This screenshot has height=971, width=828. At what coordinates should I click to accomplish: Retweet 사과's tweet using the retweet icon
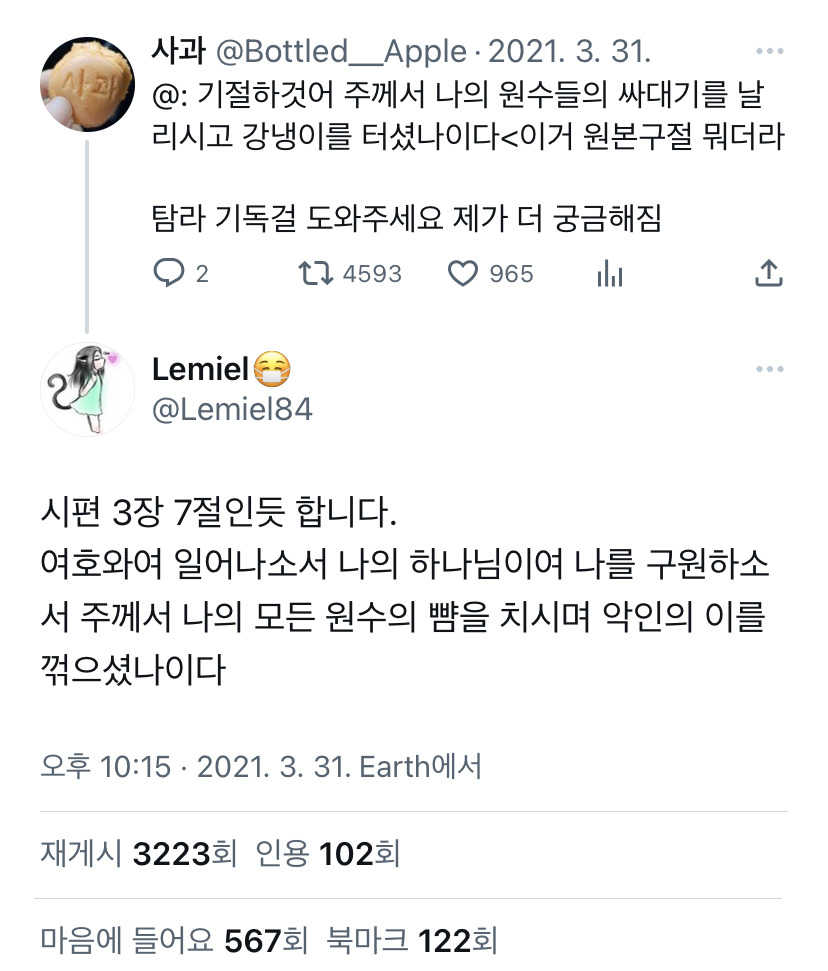[x=316, y=273]
